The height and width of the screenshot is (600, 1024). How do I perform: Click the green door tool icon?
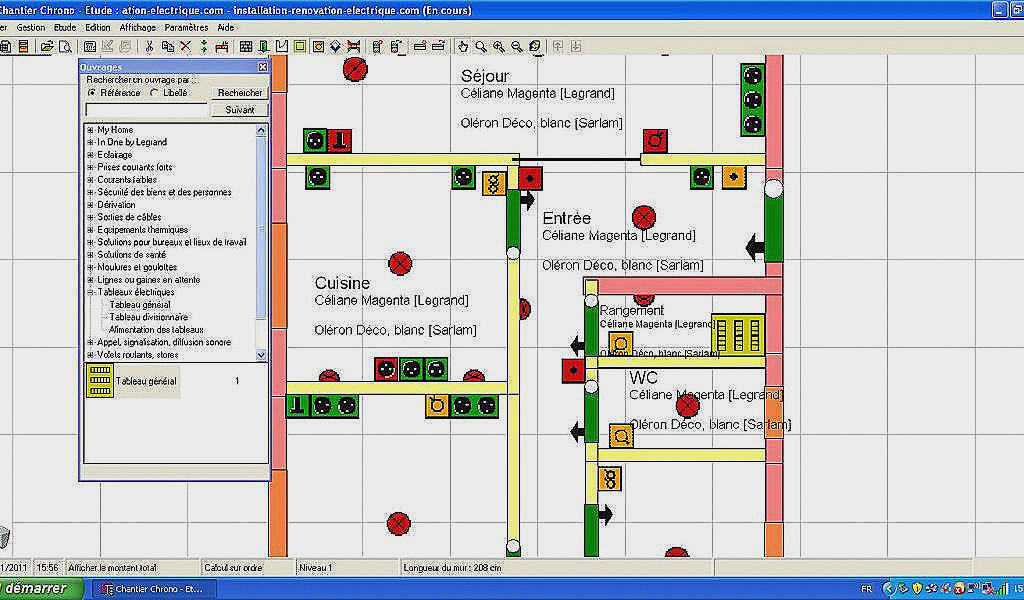(264, 46)
